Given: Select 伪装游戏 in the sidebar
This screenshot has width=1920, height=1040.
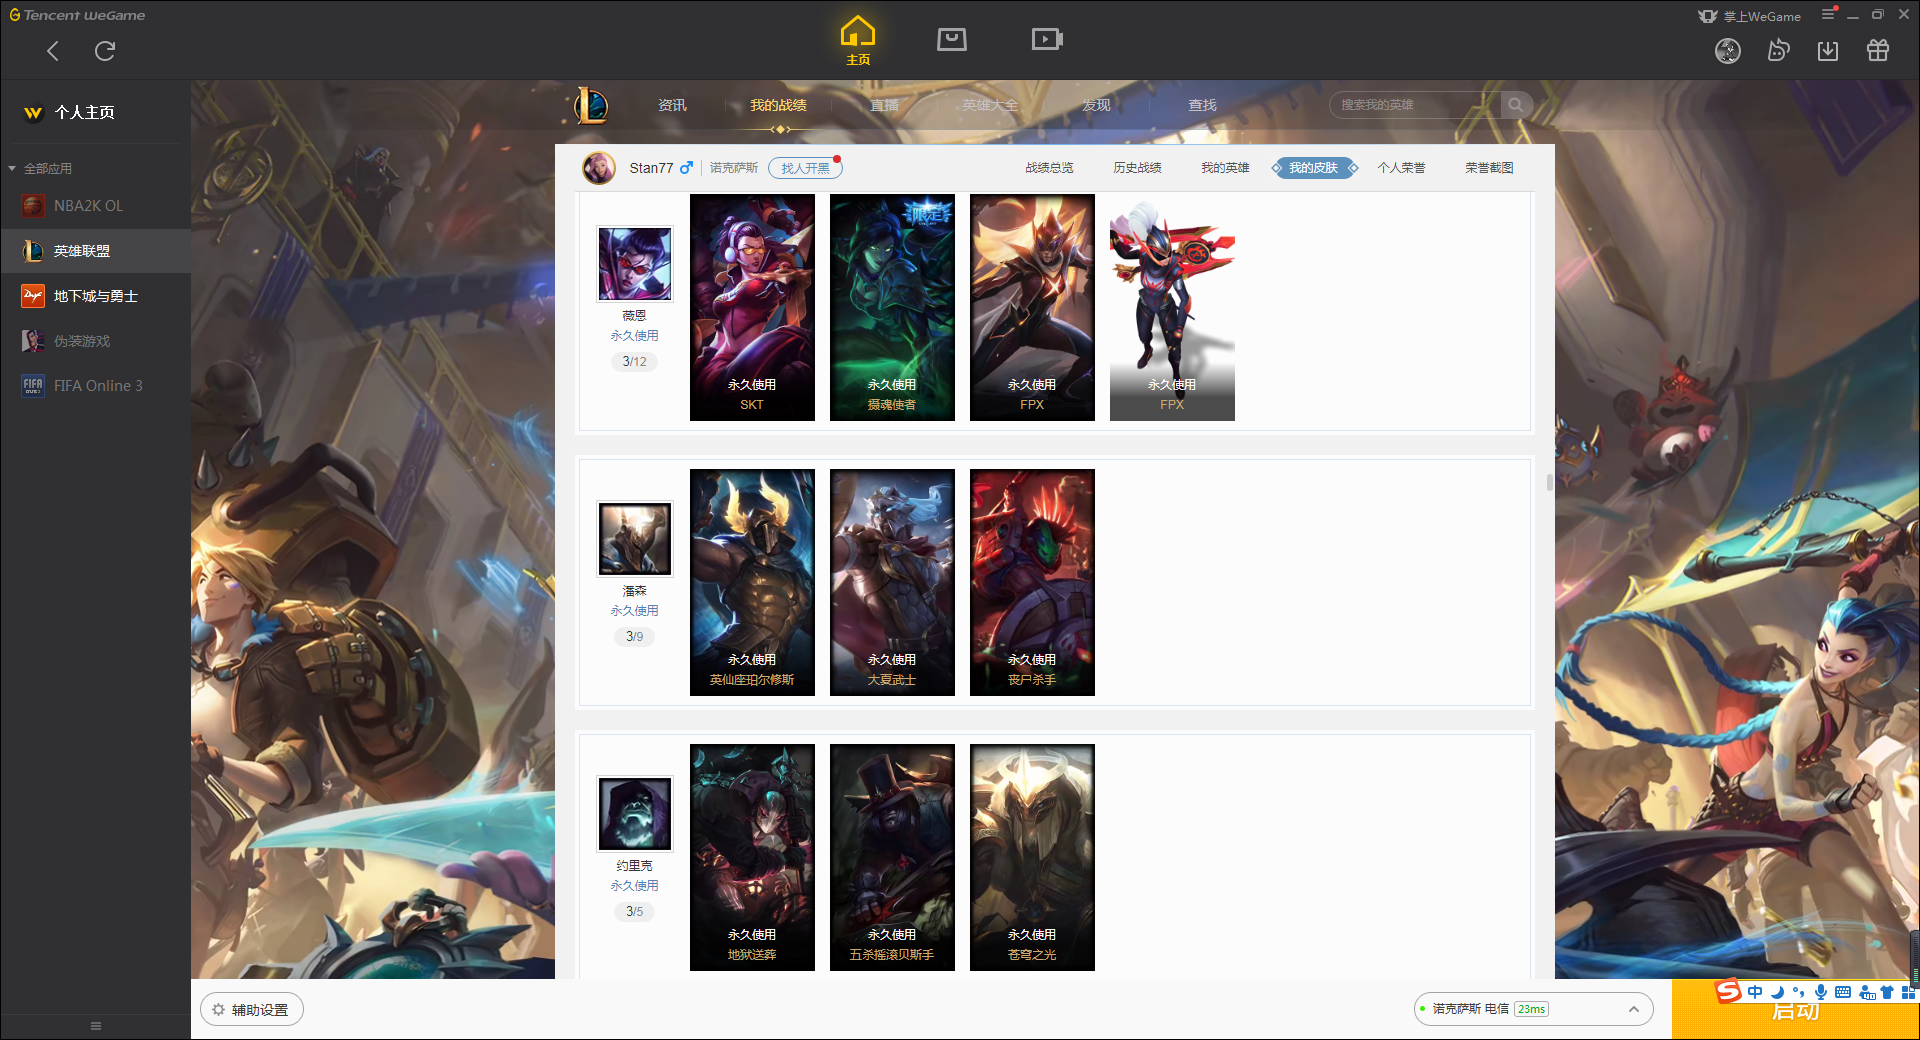Looking at the screenshot, I should pos(95,341).
